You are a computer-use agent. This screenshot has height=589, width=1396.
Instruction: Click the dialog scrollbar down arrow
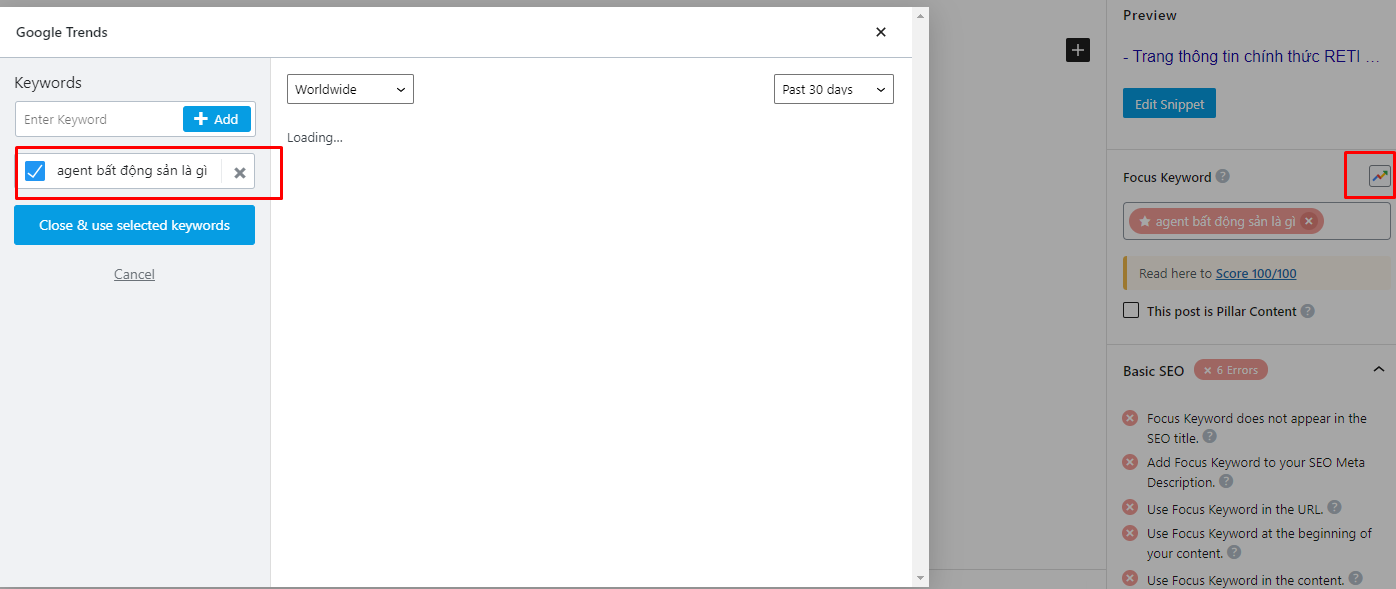click(x=921, y=578)
